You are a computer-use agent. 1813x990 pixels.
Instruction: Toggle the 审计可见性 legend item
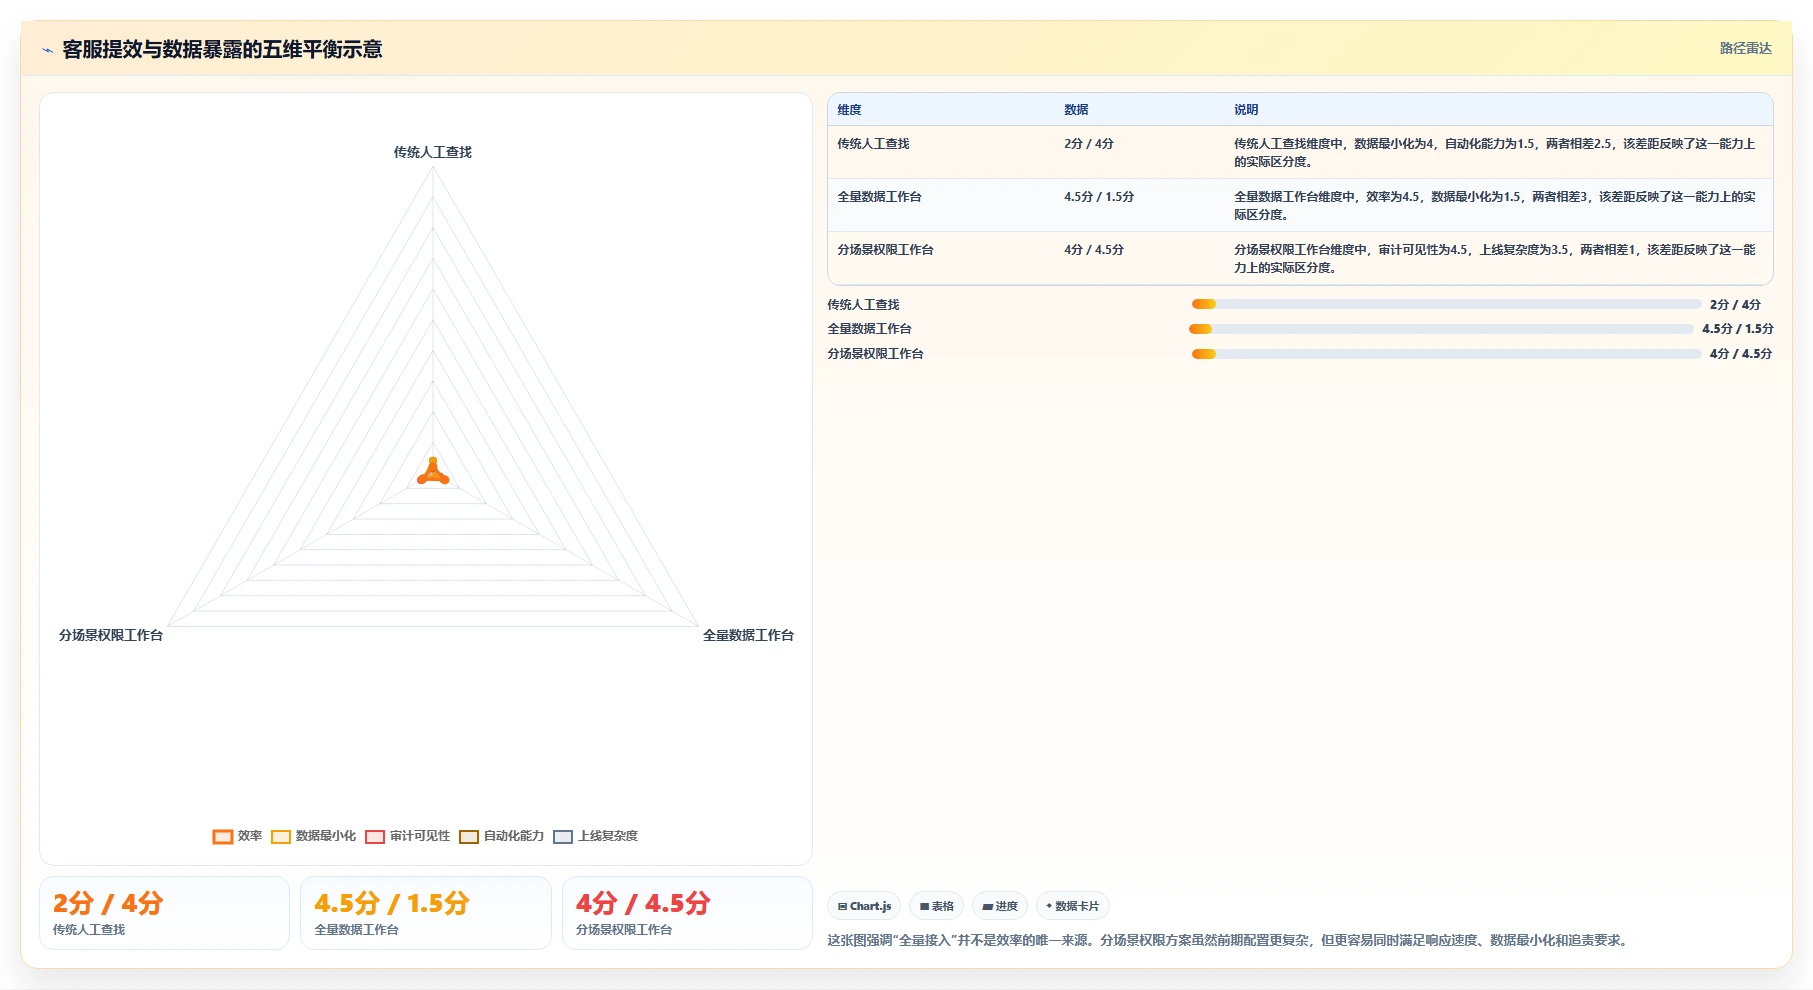[x=408, y=836]
